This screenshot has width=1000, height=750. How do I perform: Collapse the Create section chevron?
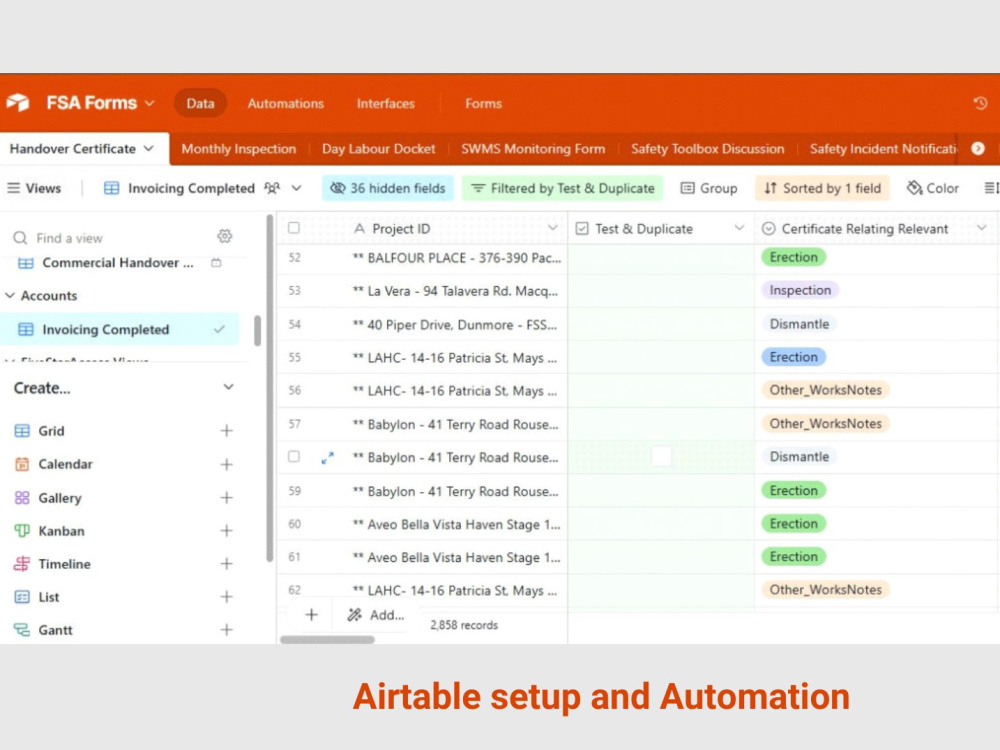pyautogui.click(x=228, y=387)
